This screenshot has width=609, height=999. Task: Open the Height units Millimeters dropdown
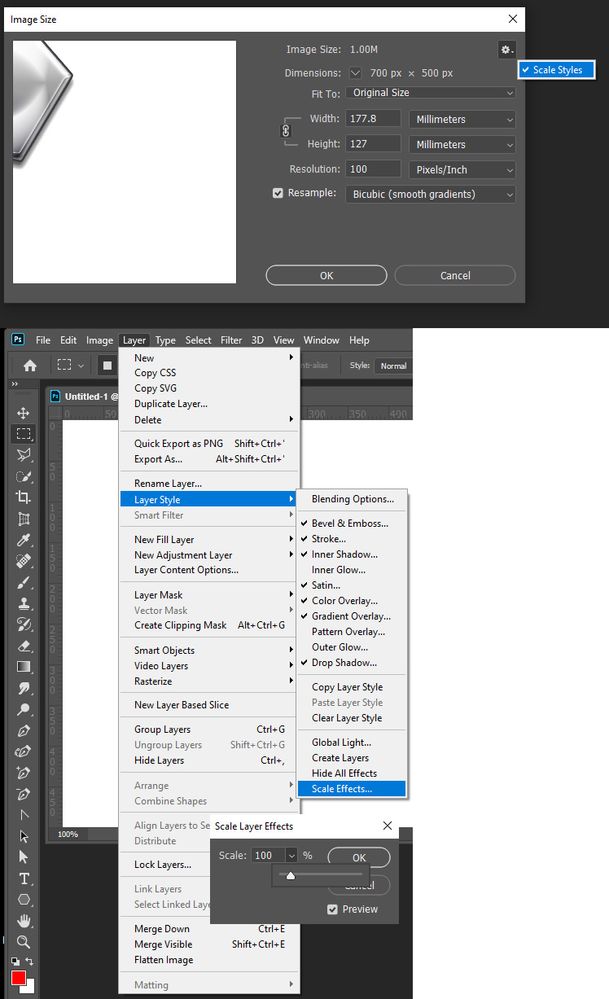[462, 145]
